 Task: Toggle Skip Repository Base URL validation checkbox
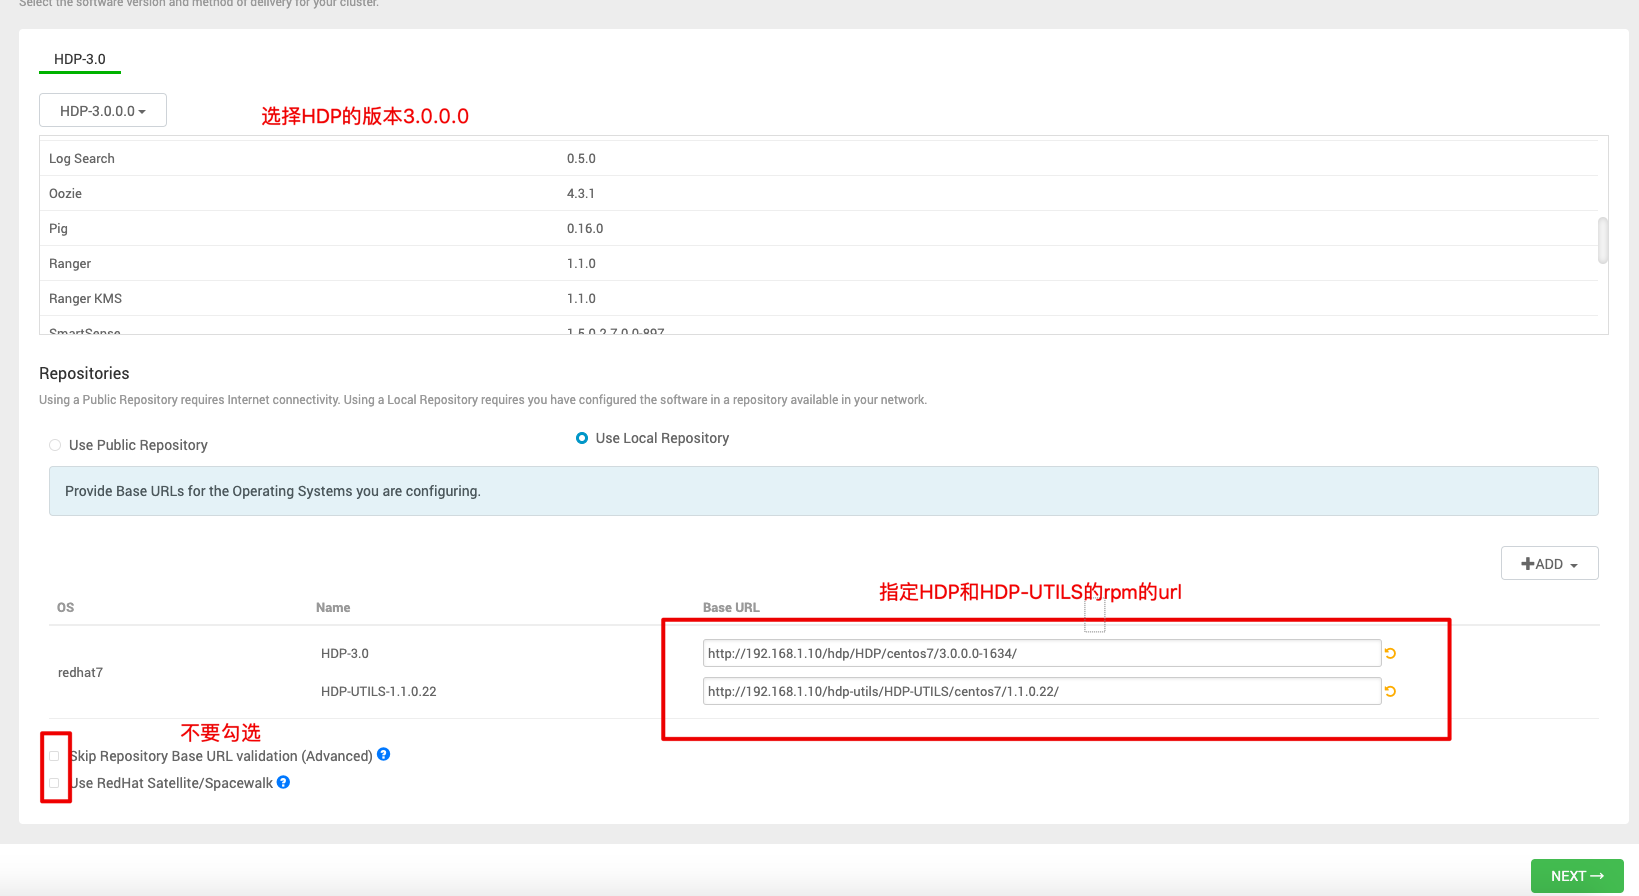click(x=54, y=756)
